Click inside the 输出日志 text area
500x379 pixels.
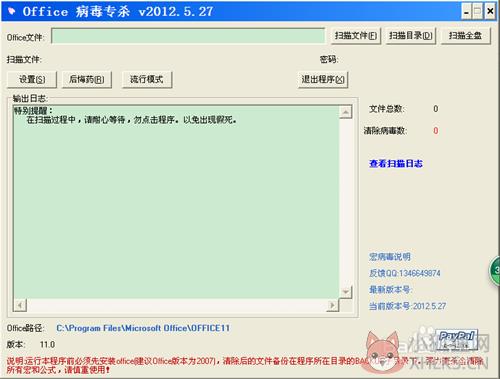click(x=176, y=202)
